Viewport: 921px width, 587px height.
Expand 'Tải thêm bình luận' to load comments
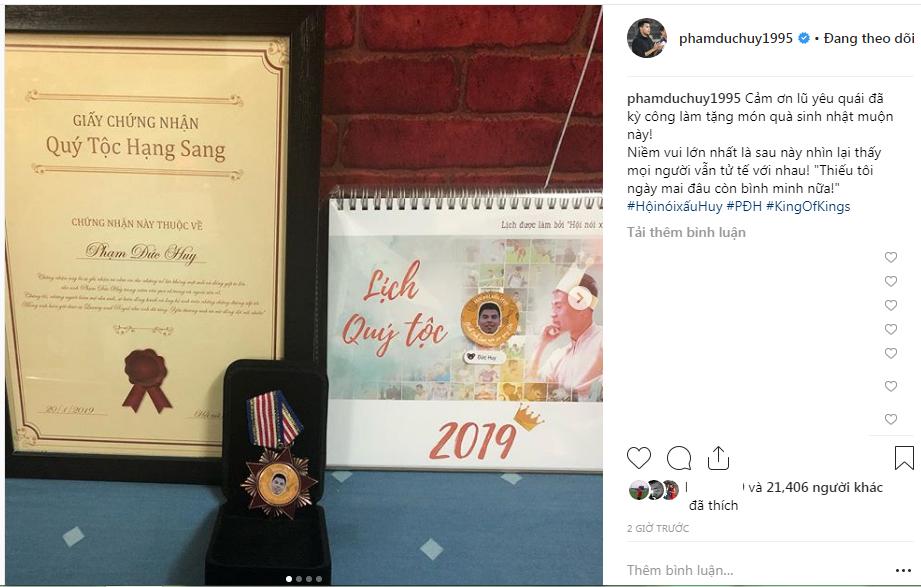click(686, 232)
